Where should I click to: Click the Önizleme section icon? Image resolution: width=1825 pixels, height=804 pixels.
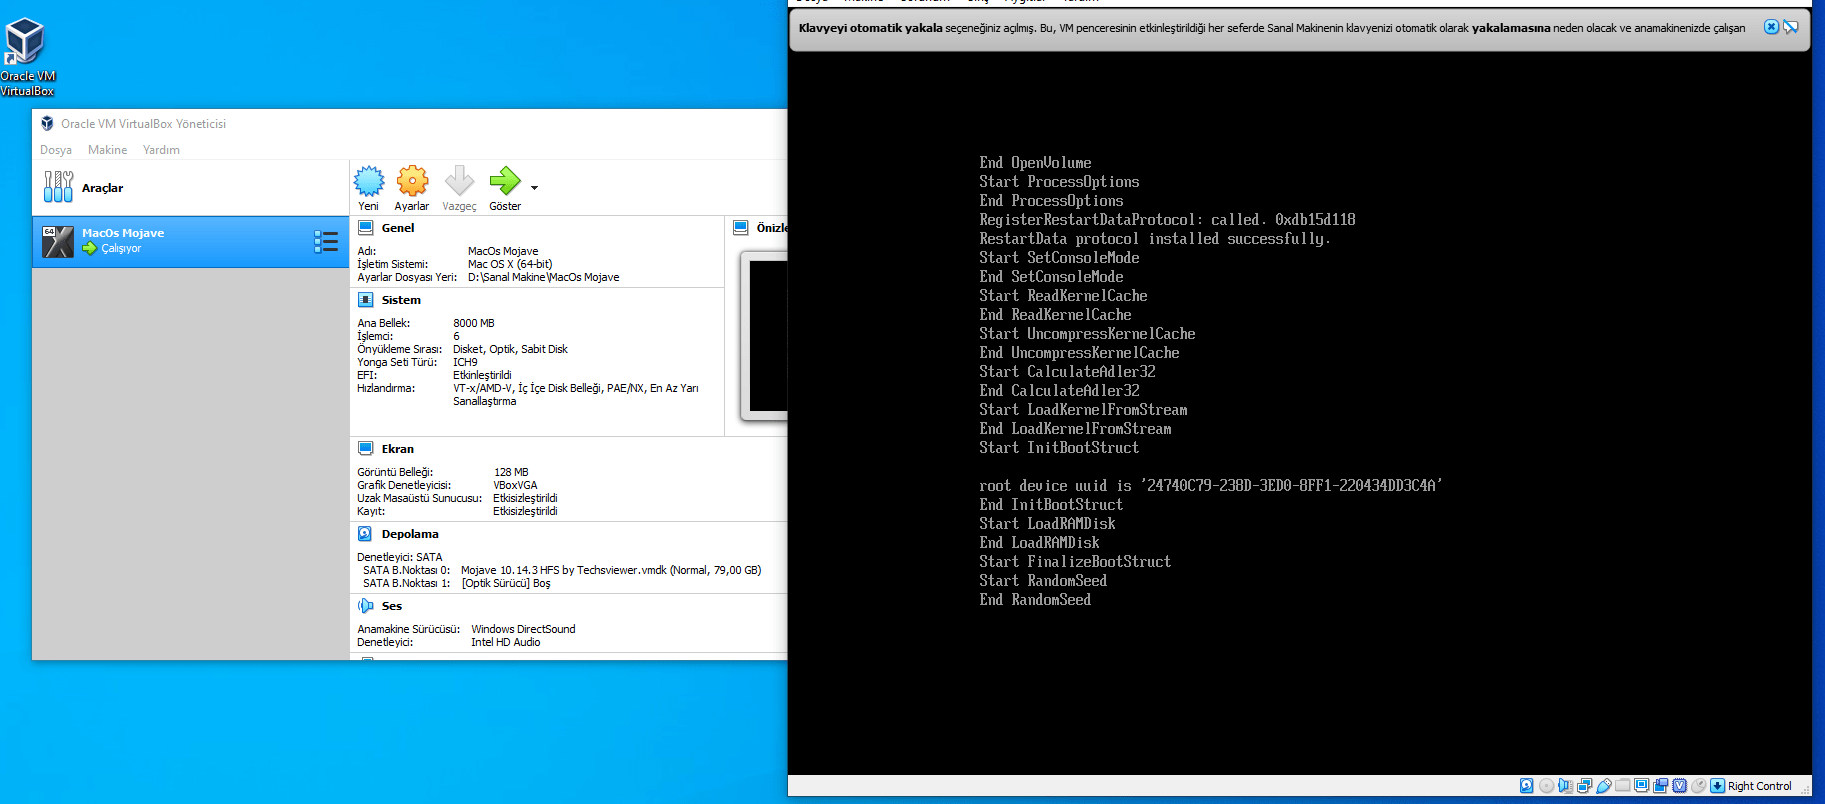click(741, 228)
